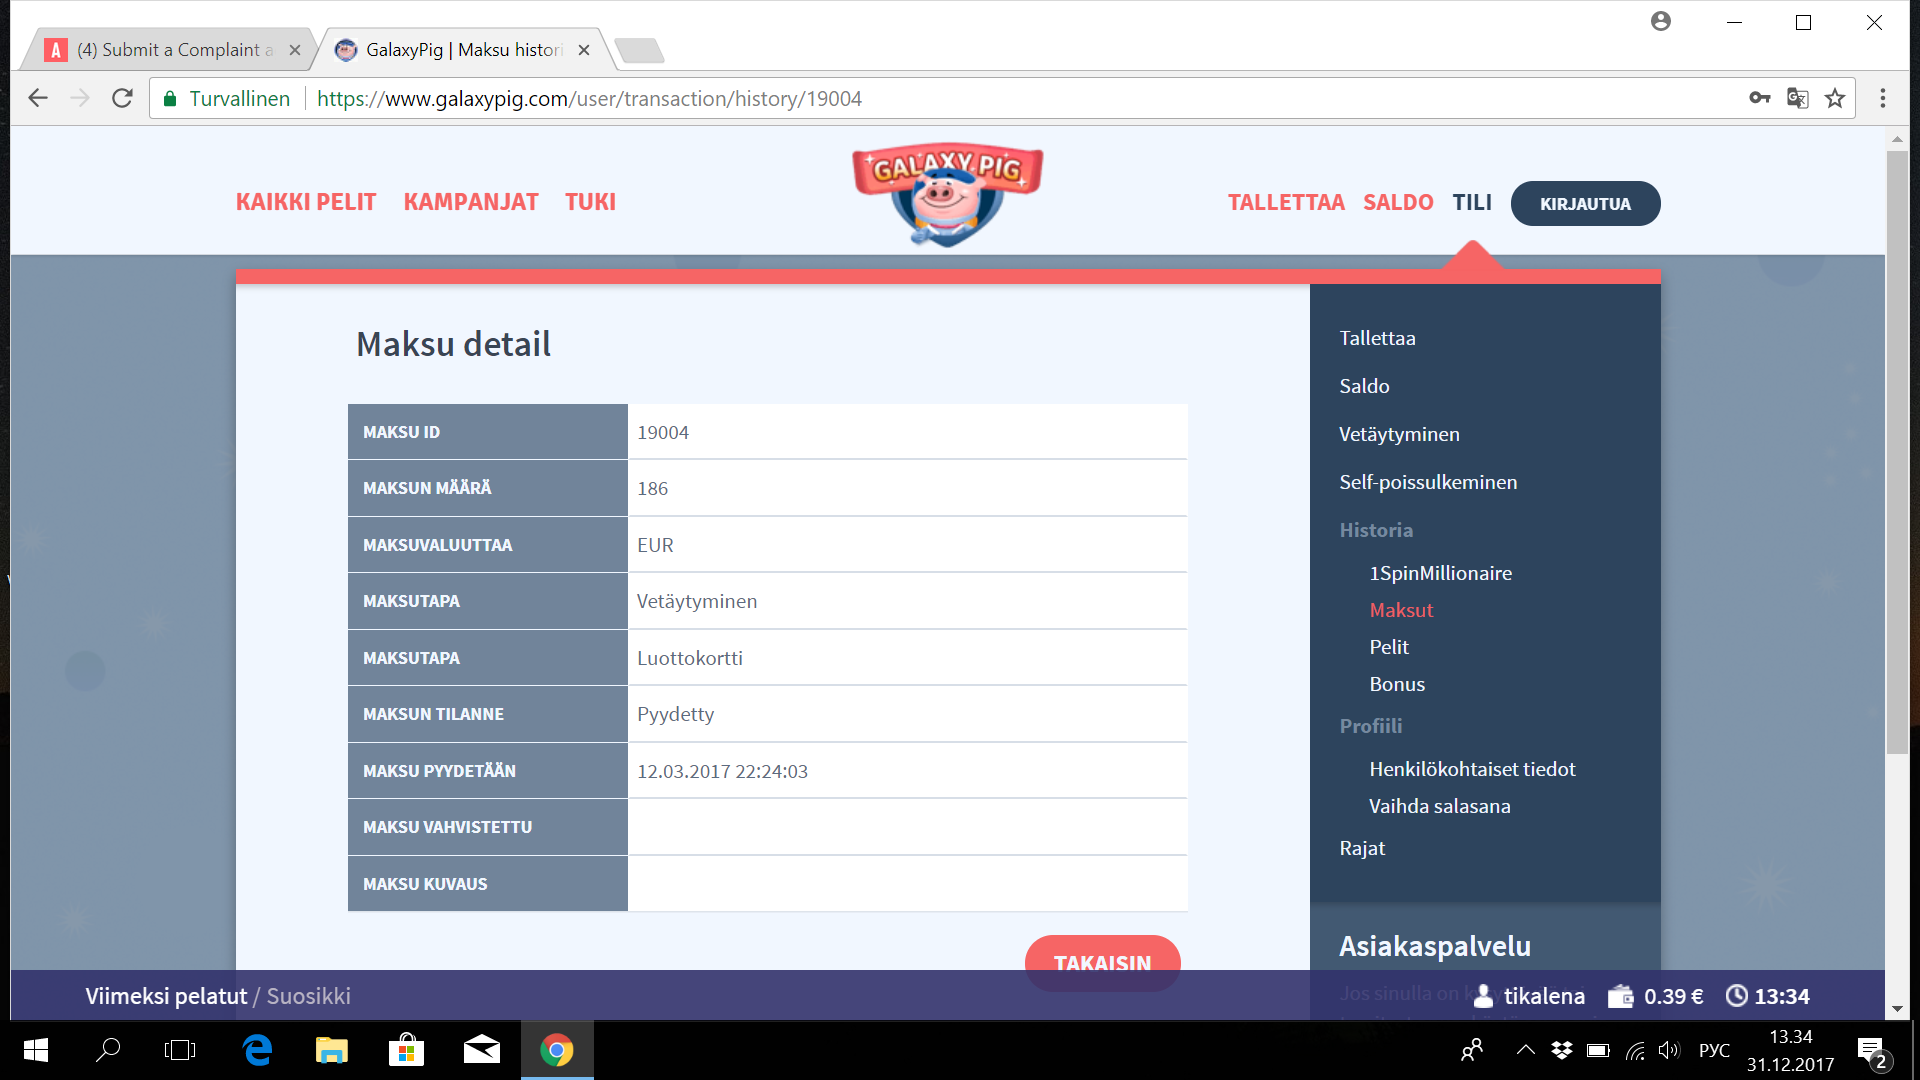The width and height of the screenshot is (1920, 1080).
Task: Open Maksut payments history link
Action: click(x=1401, y=610)
